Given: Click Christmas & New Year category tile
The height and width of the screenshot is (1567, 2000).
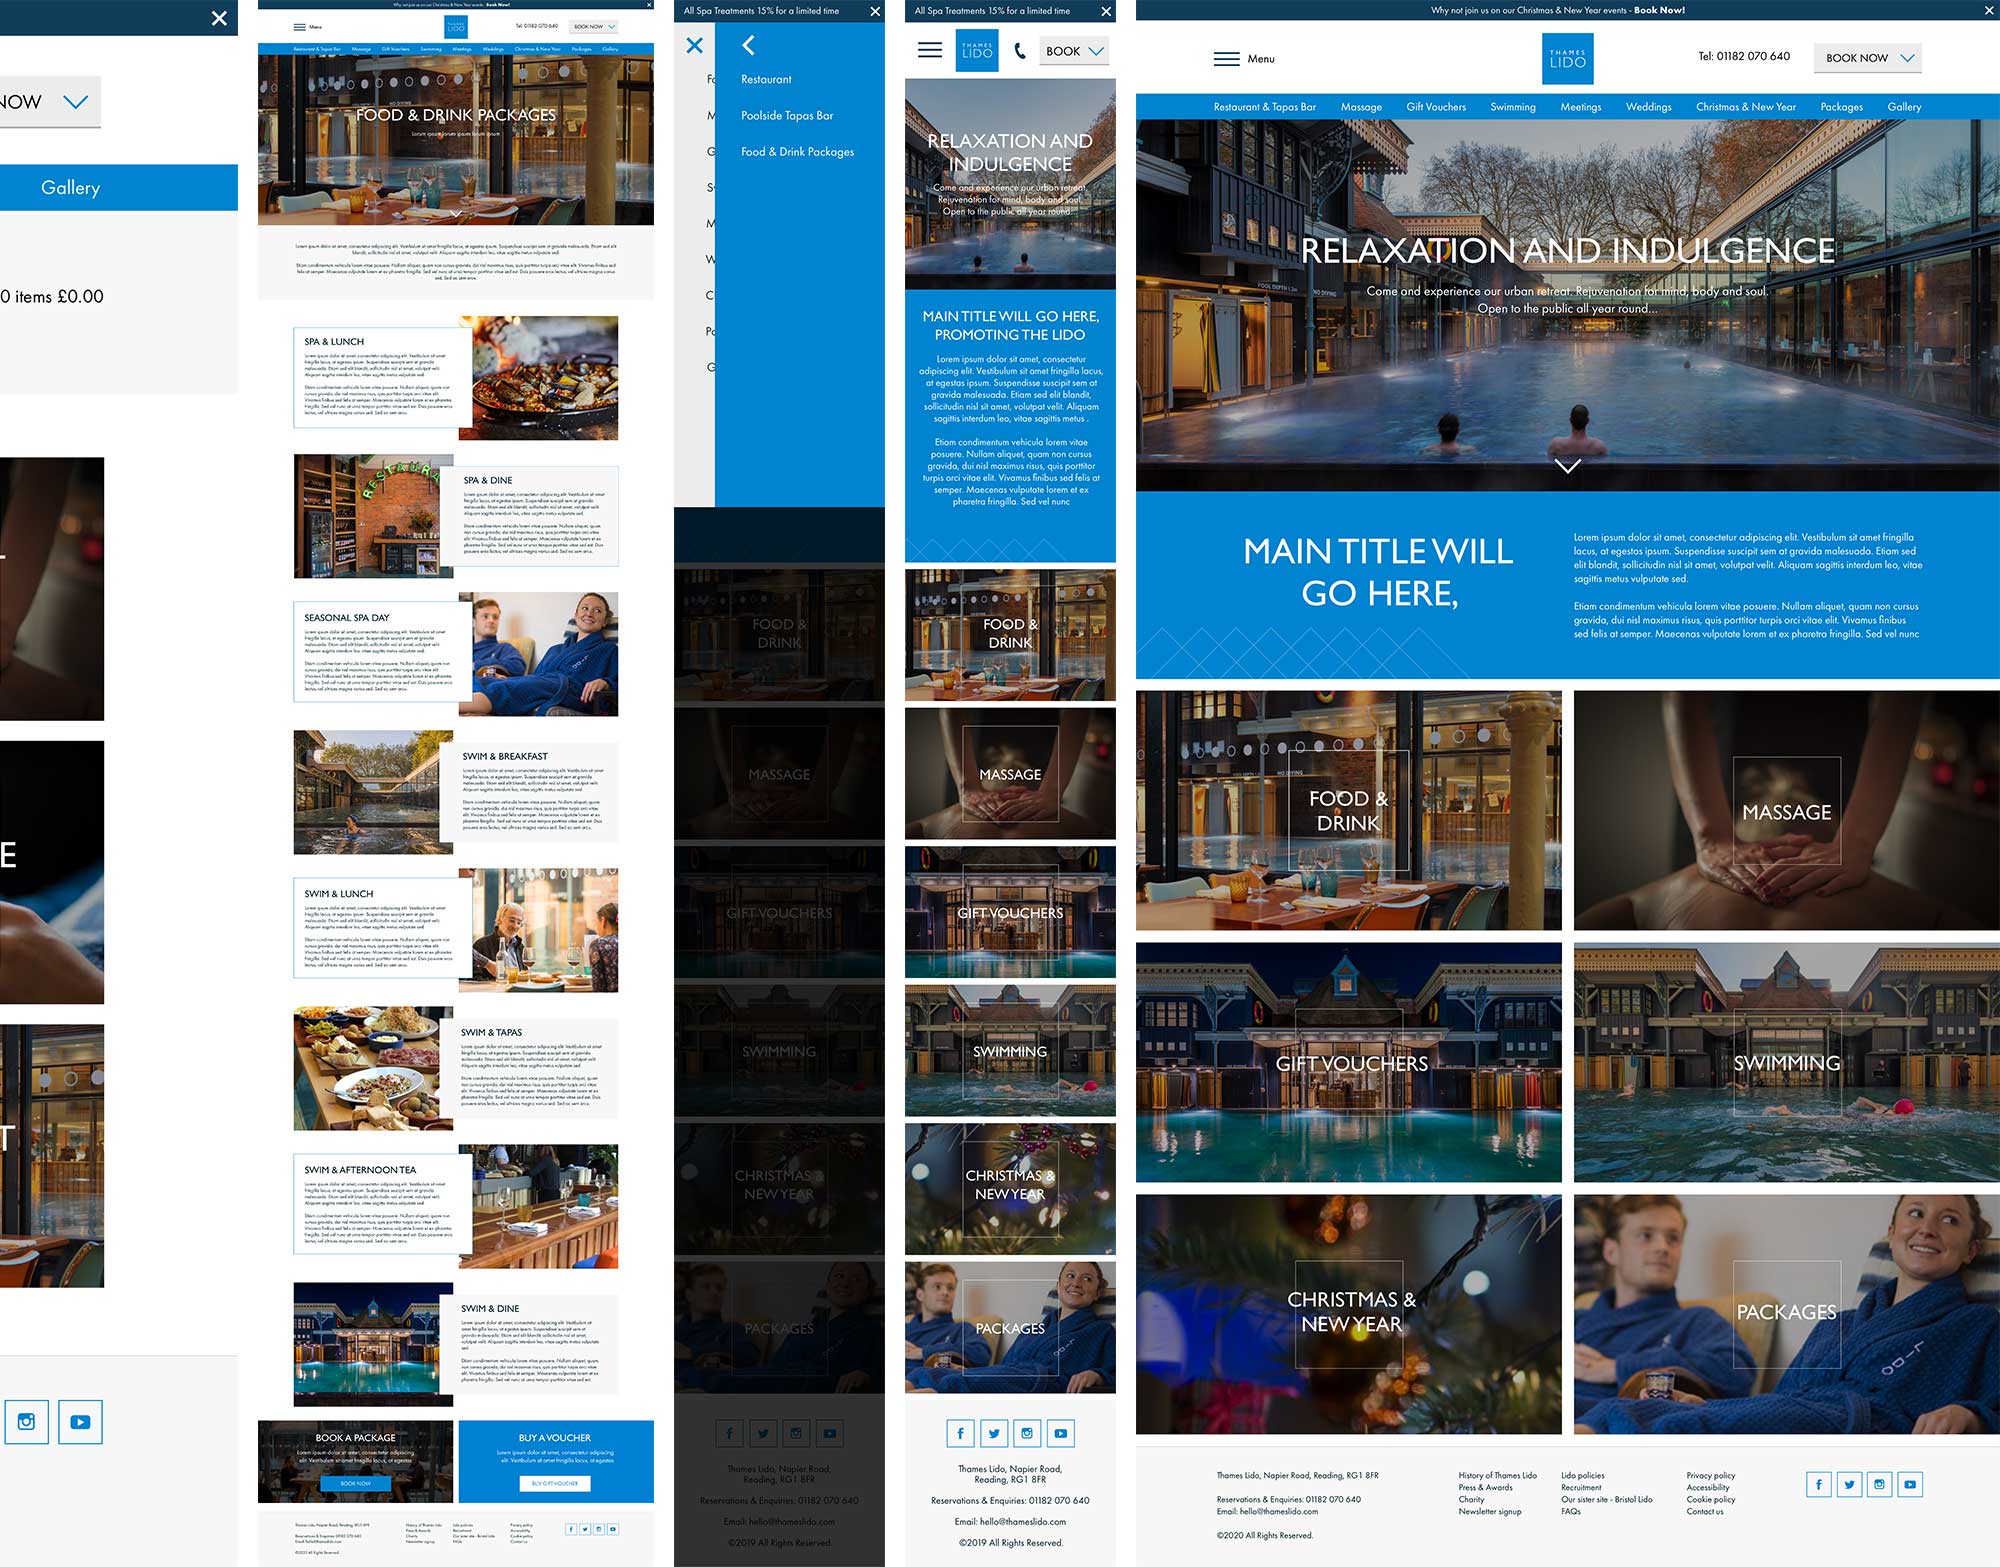Looking at the screenshot, I should (1351, 1312).
